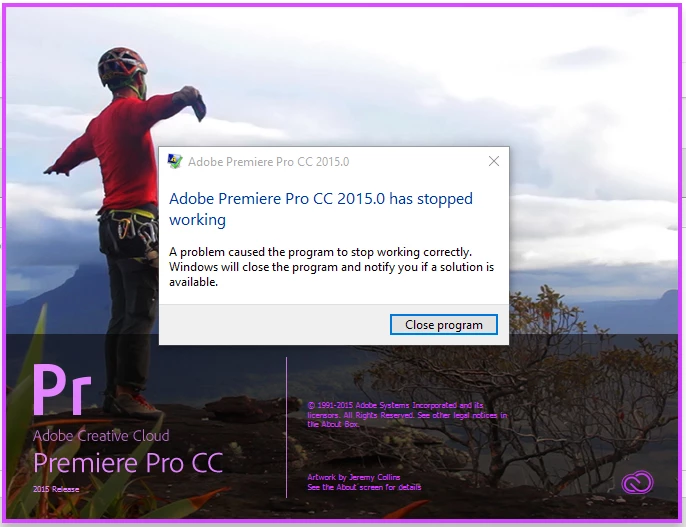686x527 pixels.
Task: Click the error dialog's title bar icon
Action: tap(175, 161)
